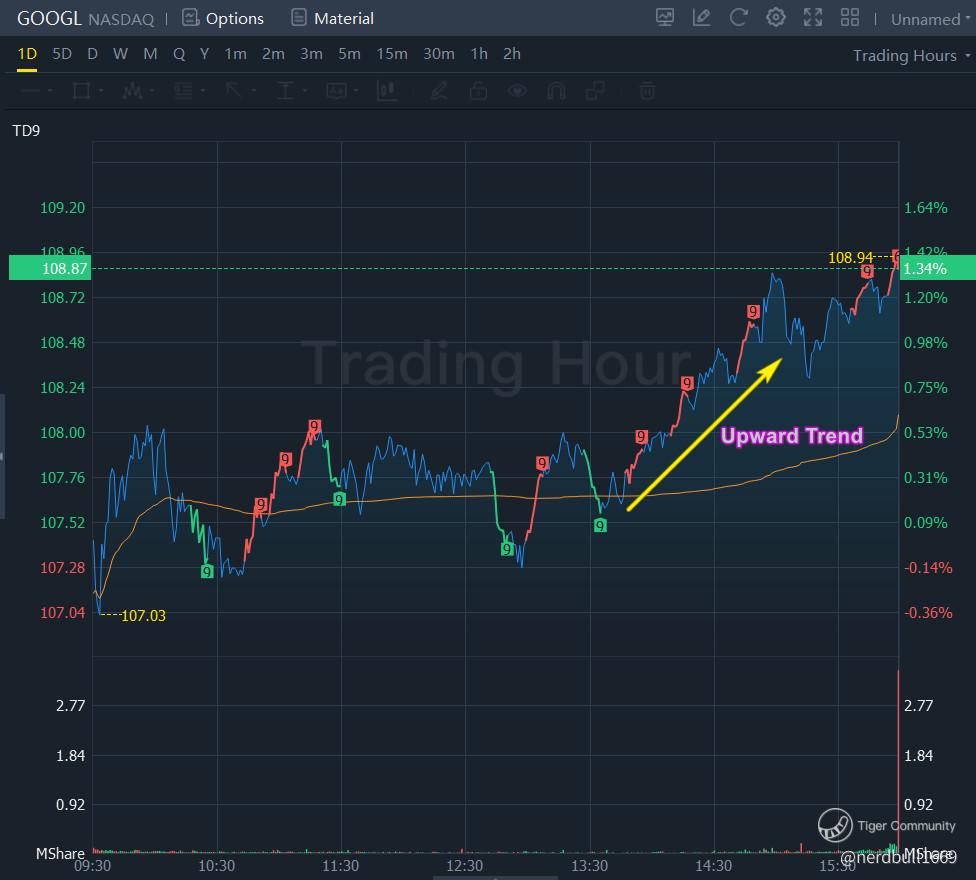Click the 12:30 time axis label
976x880 pixels.
coord(464,866)
